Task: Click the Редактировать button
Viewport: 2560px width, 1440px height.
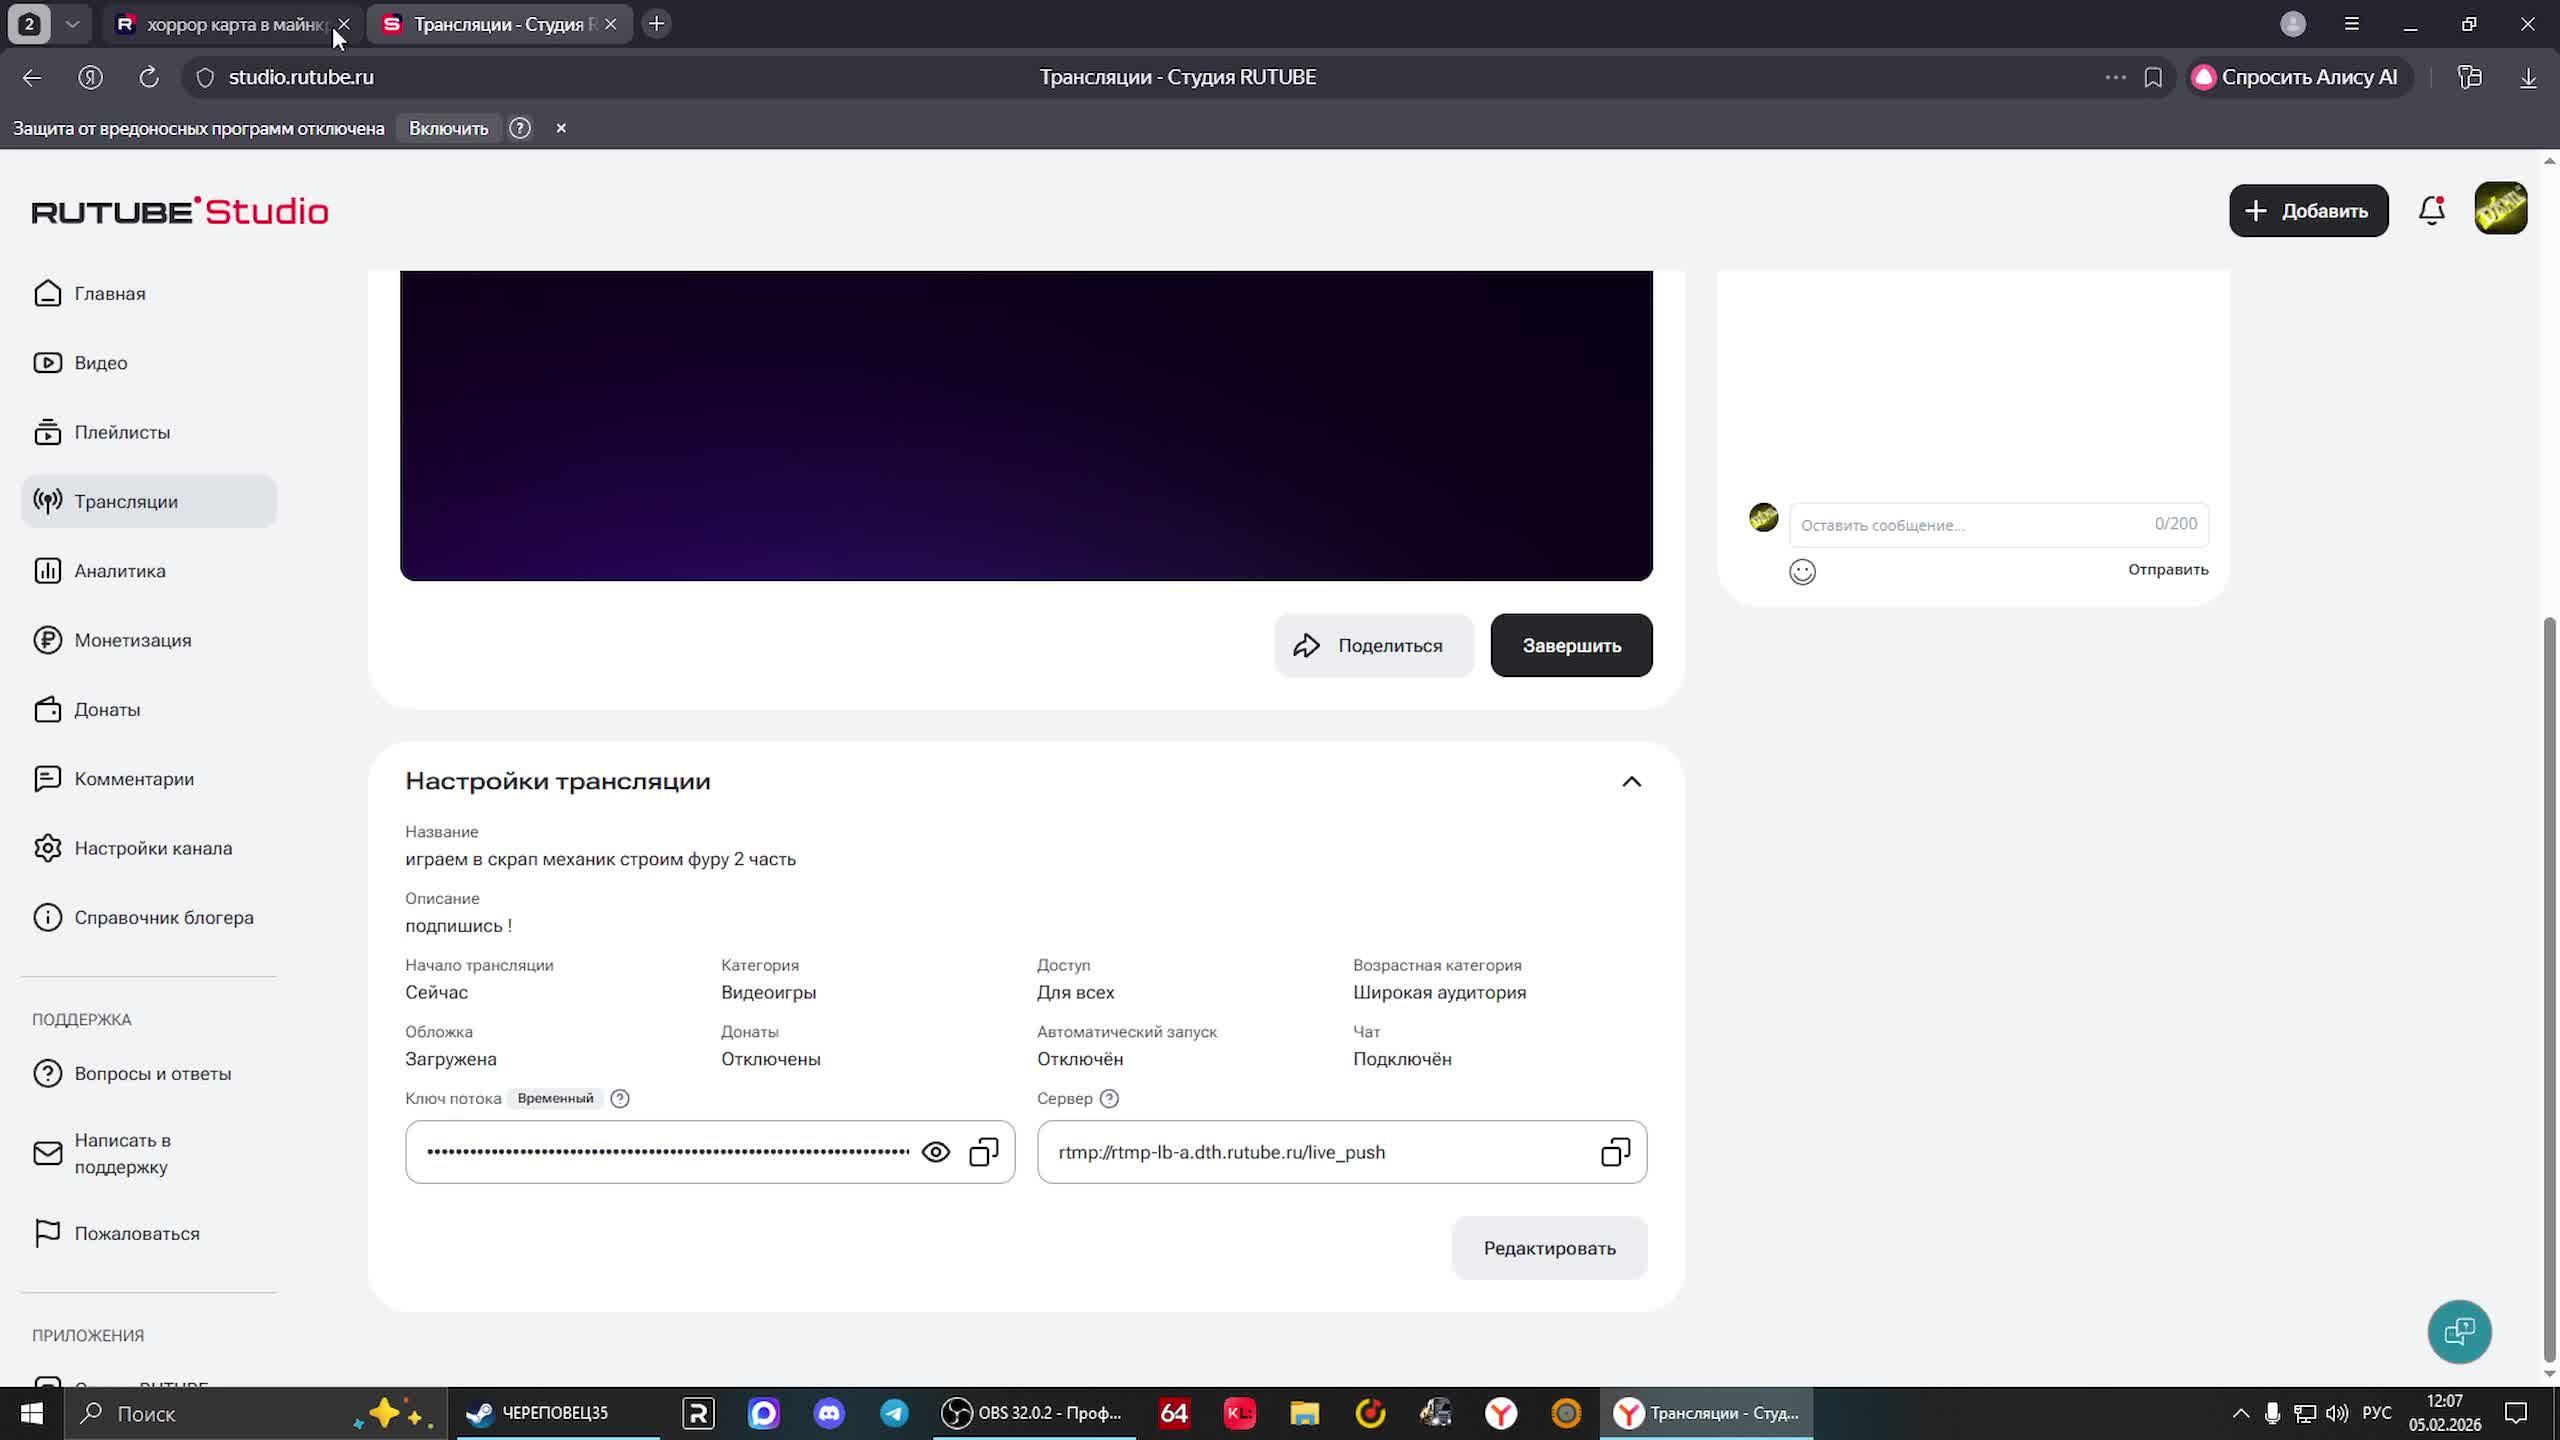Action: click(x=1549, y=1248)
